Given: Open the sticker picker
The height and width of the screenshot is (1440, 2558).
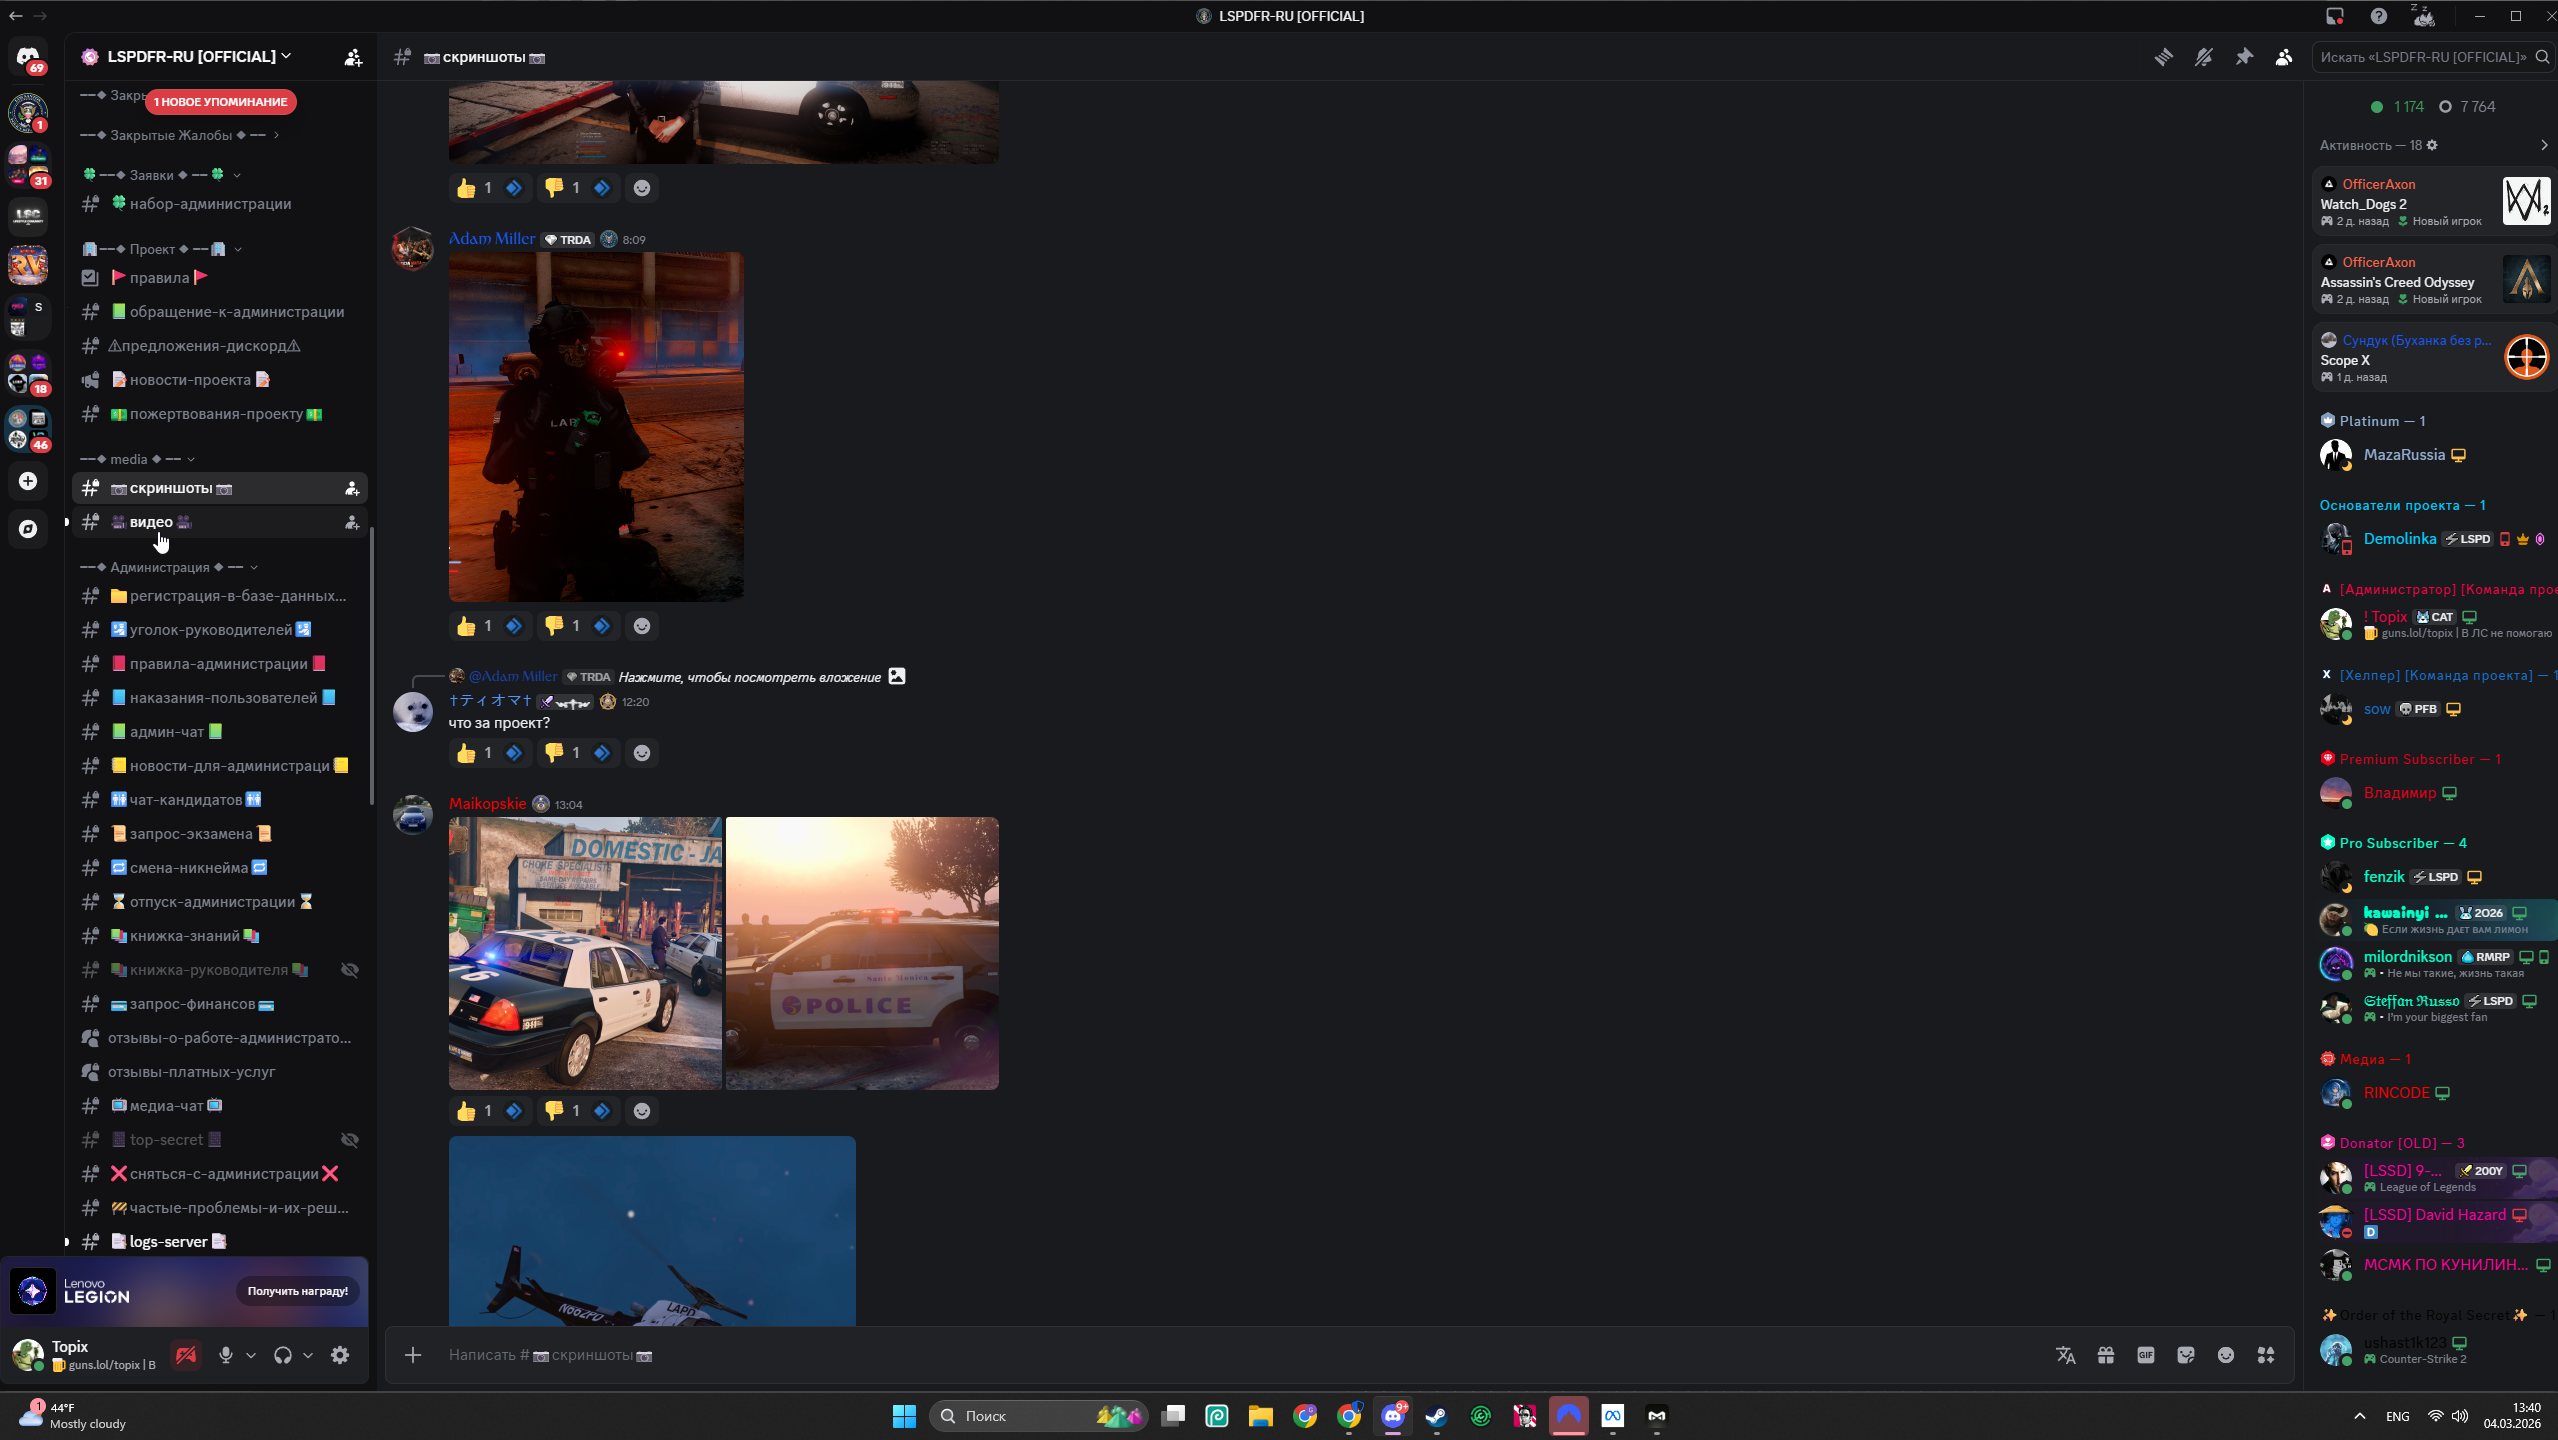Looking at the screenshot, I should pos(2186,1355).
